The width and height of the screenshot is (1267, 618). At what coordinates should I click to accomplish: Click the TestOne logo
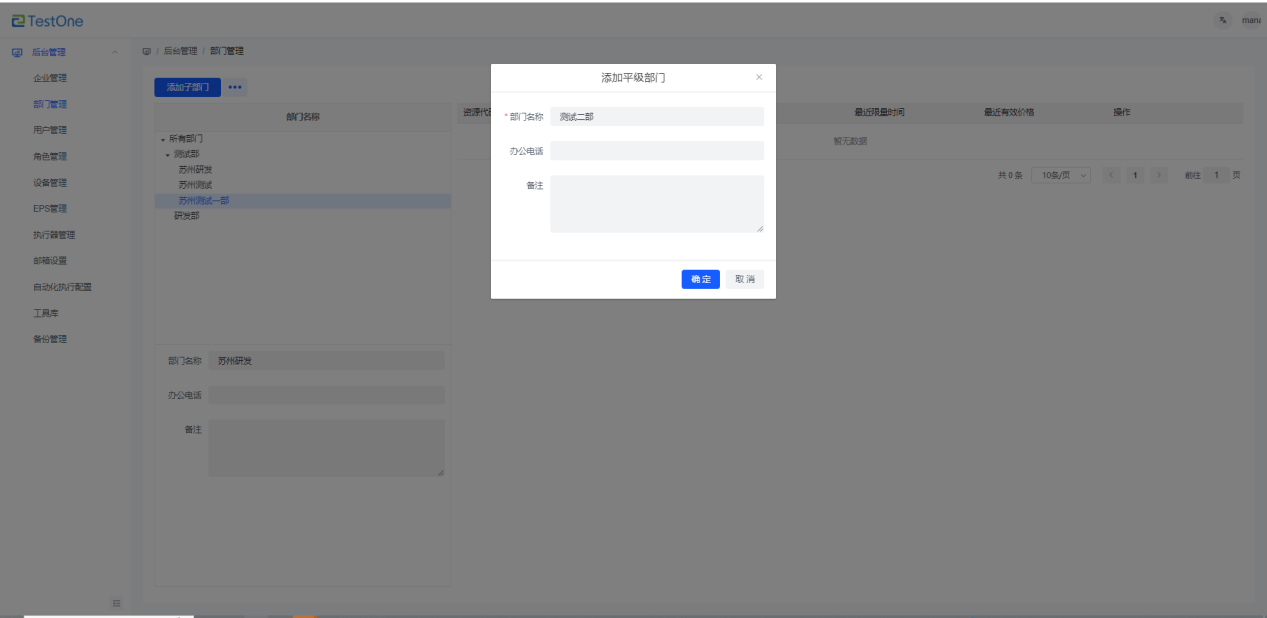coord(48,21)
